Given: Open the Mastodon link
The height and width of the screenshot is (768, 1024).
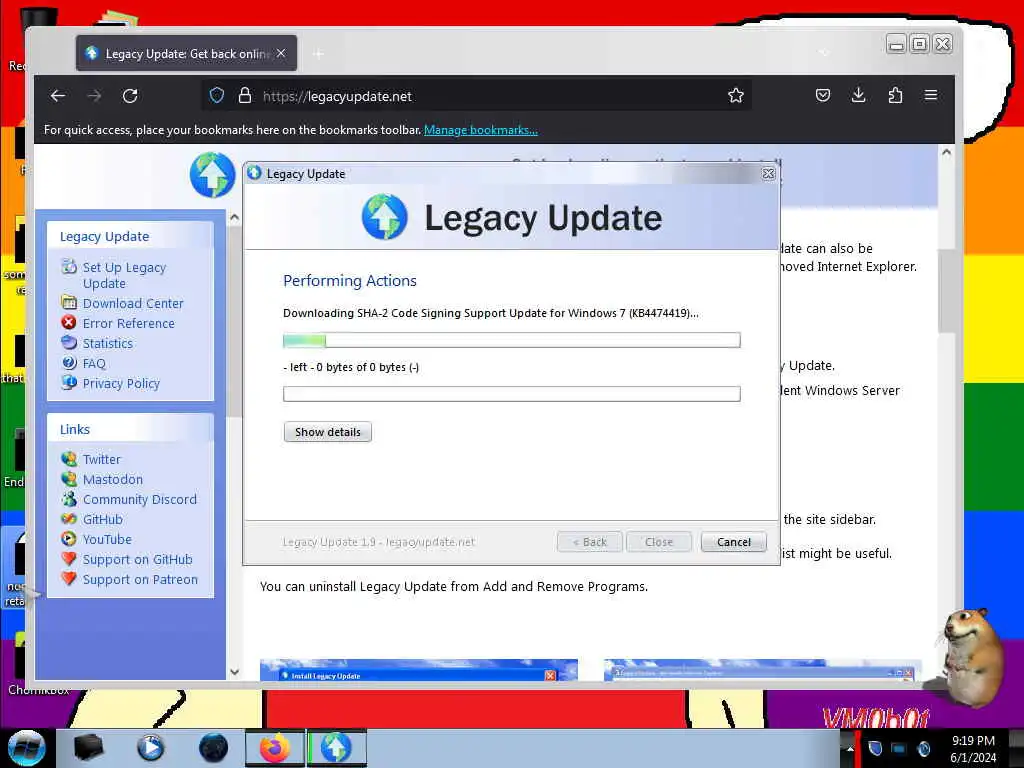Looking at the screenshot, I should tap(113, 479).
